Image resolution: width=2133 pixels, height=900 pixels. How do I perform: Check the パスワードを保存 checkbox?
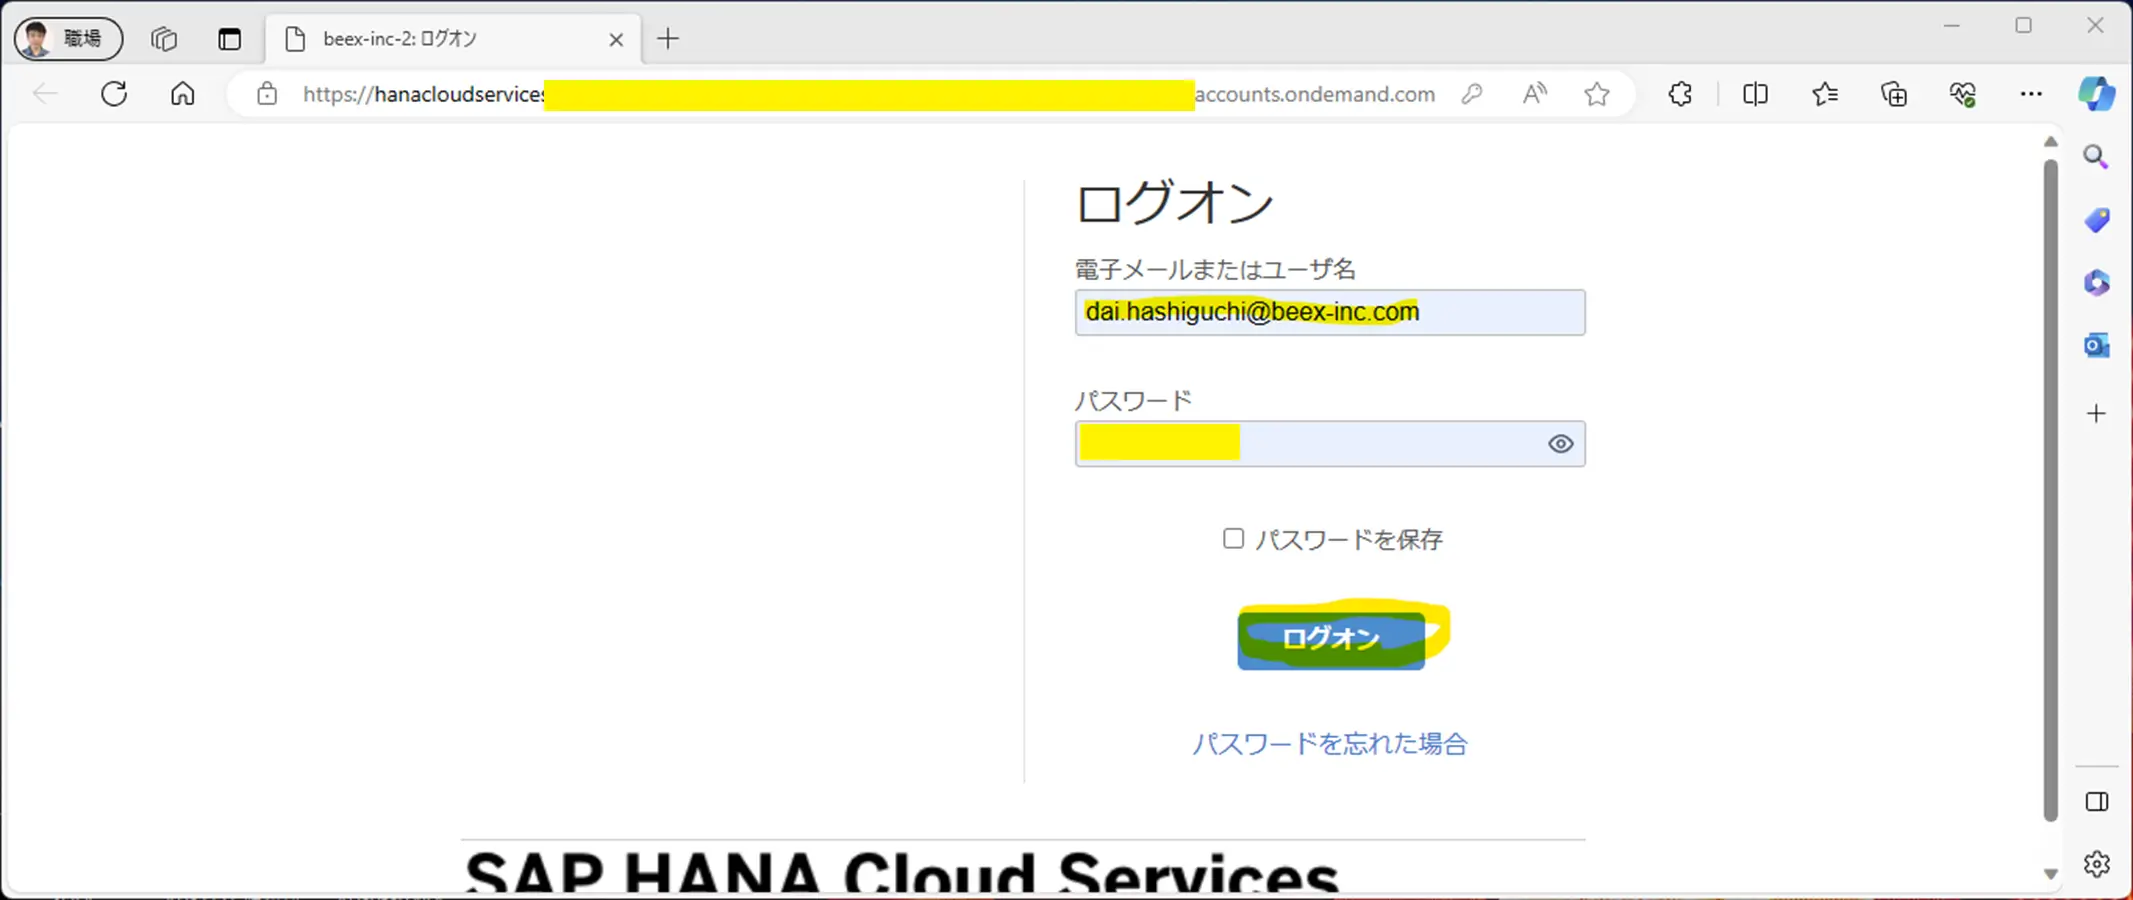(1233, 539)
